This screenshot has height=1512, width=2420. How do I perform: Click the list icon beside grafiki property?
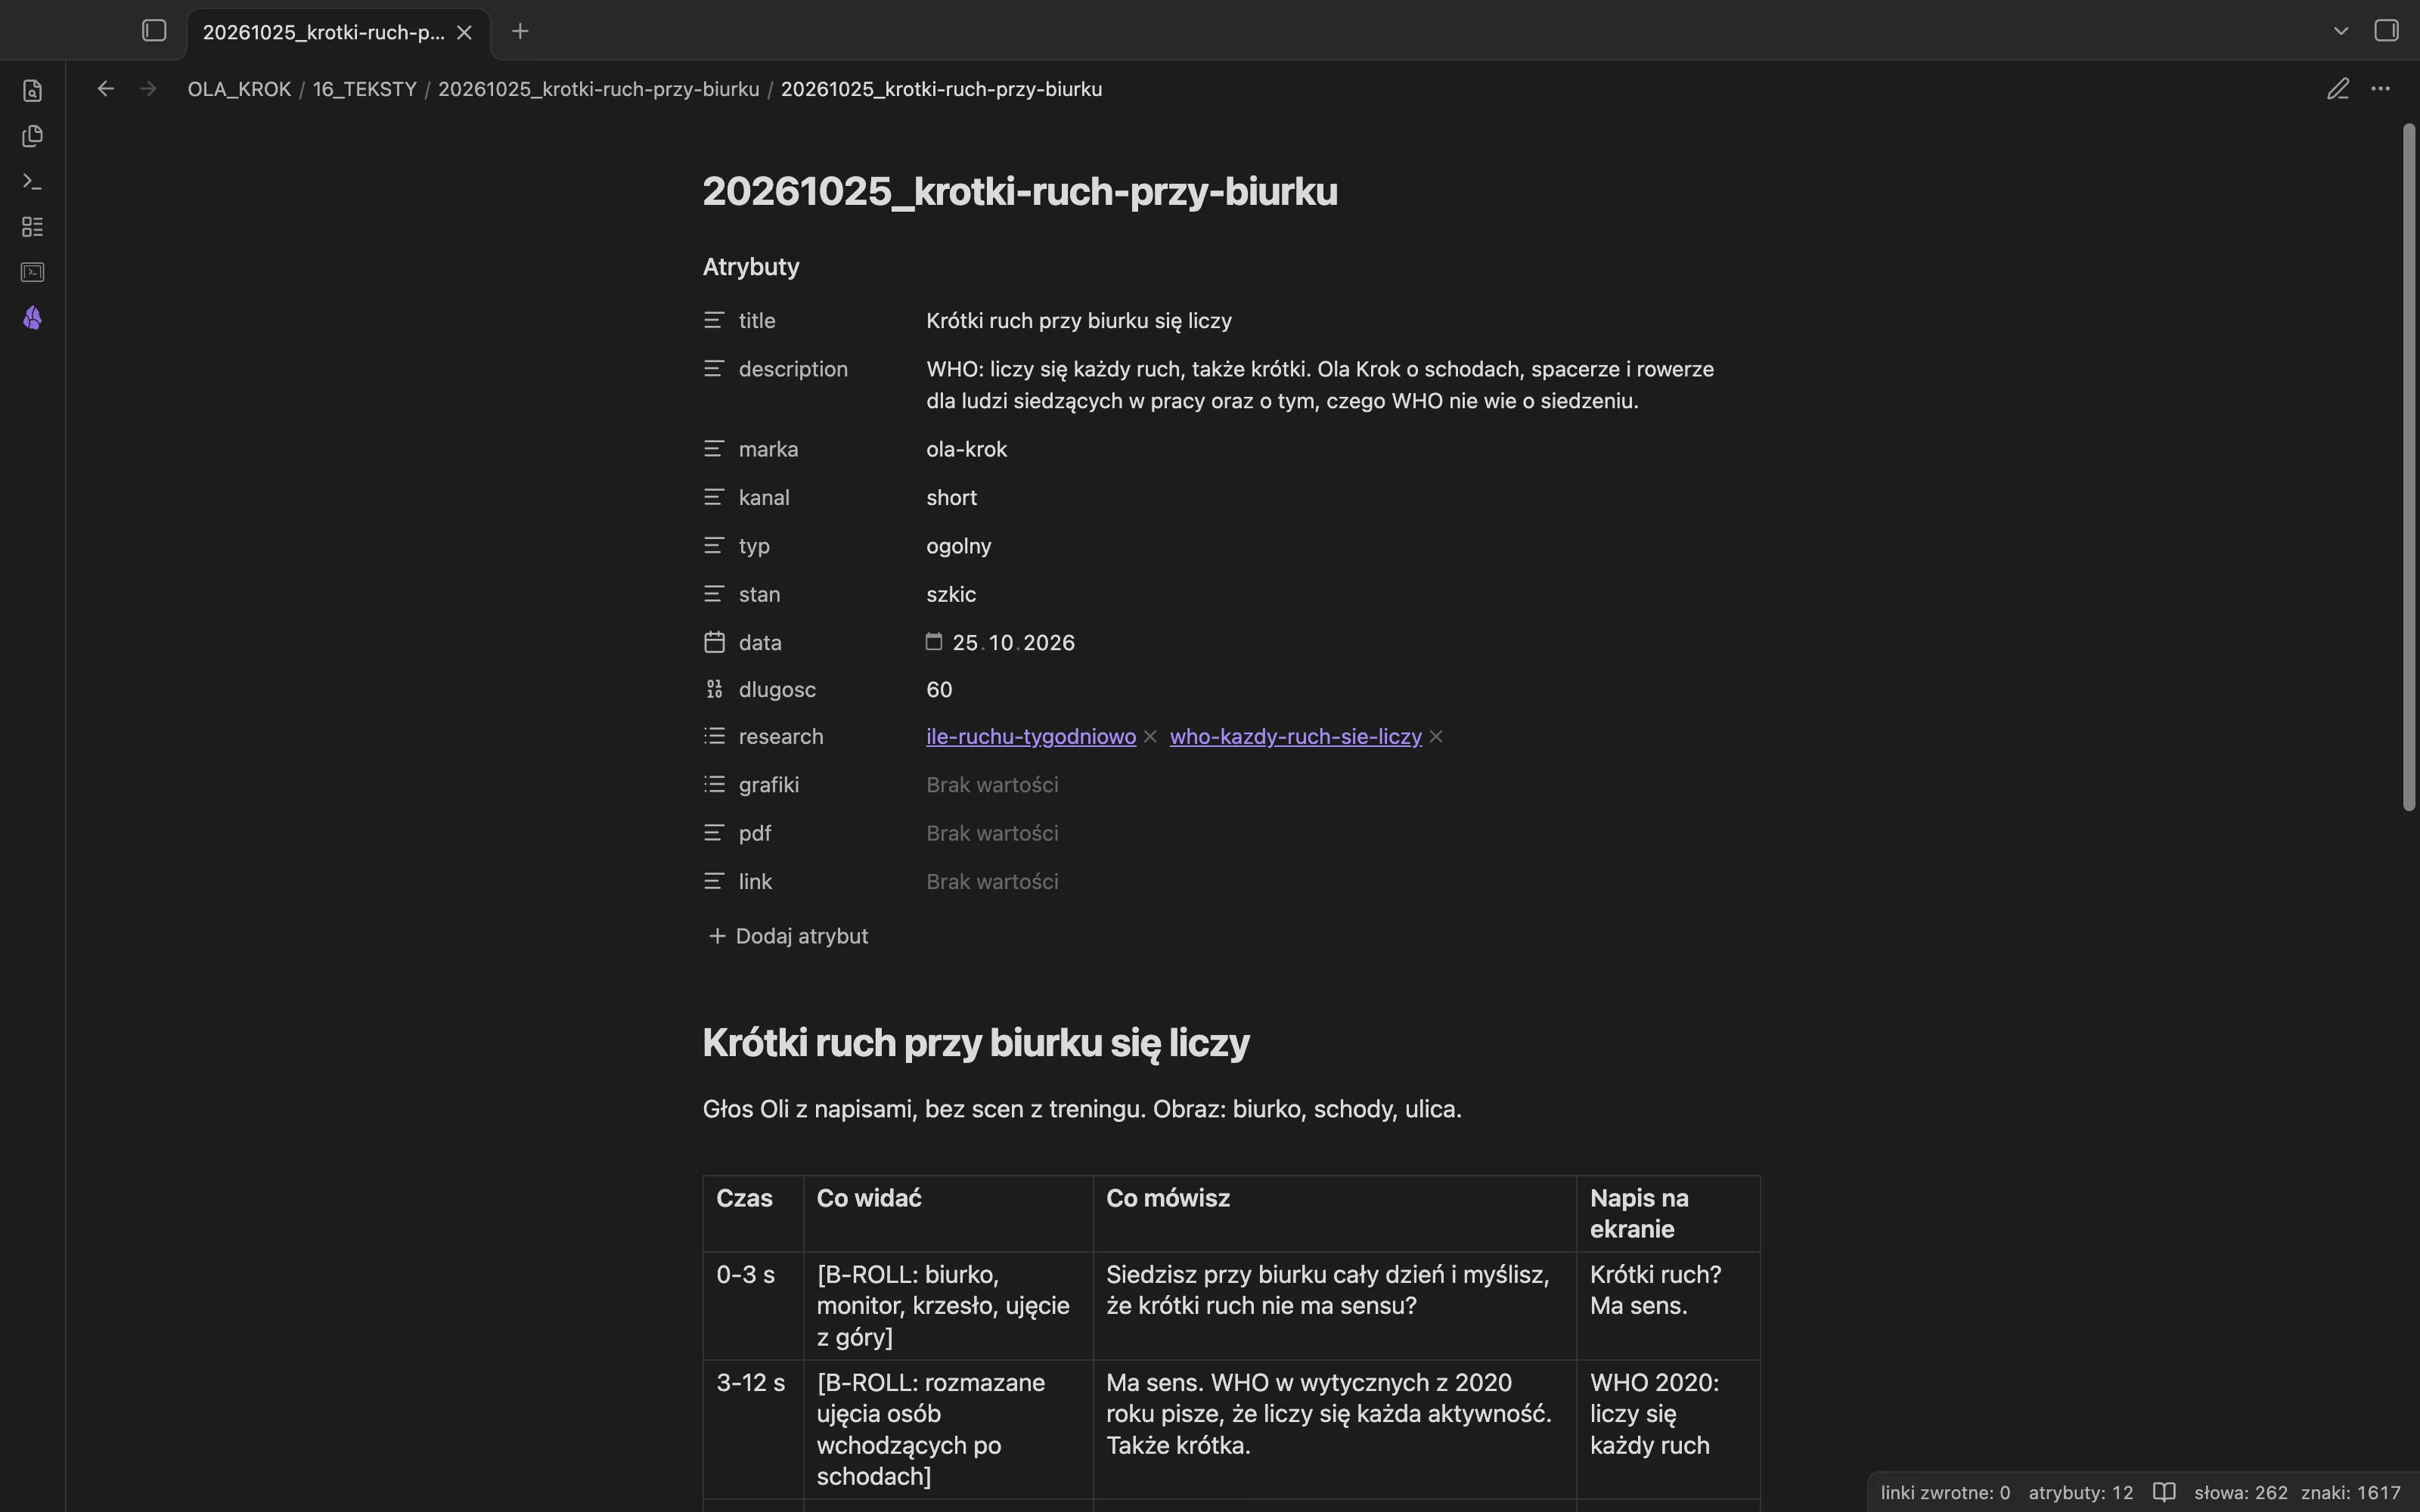(714, 784)
